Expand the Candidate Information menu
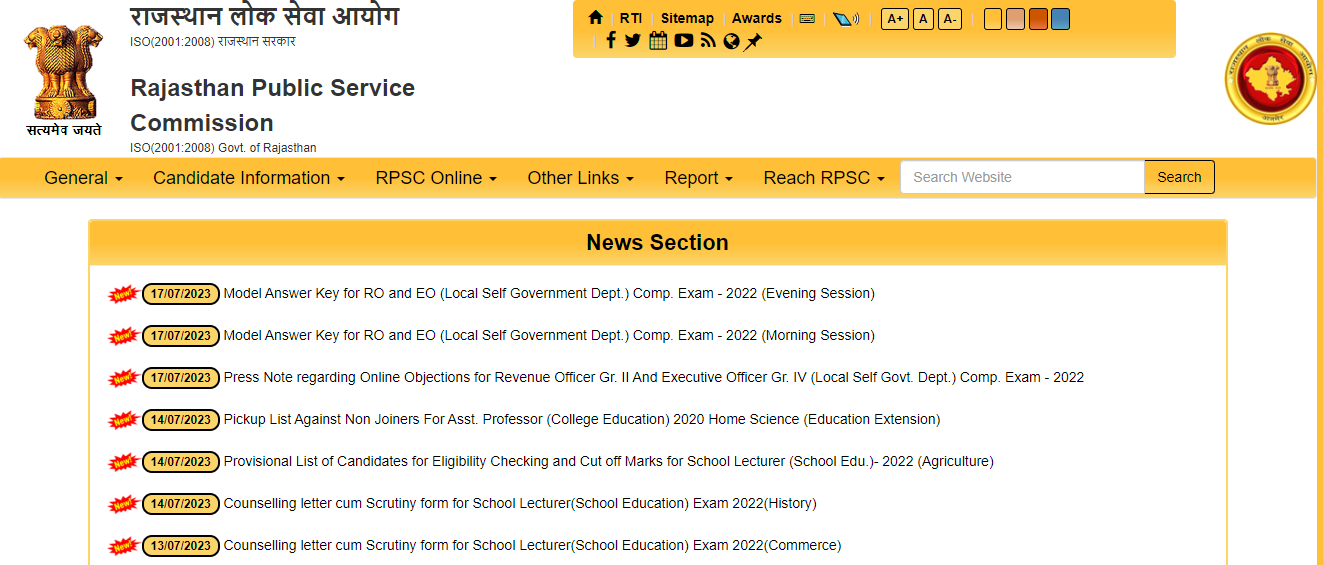1323x565 pixels. [249, 178]
